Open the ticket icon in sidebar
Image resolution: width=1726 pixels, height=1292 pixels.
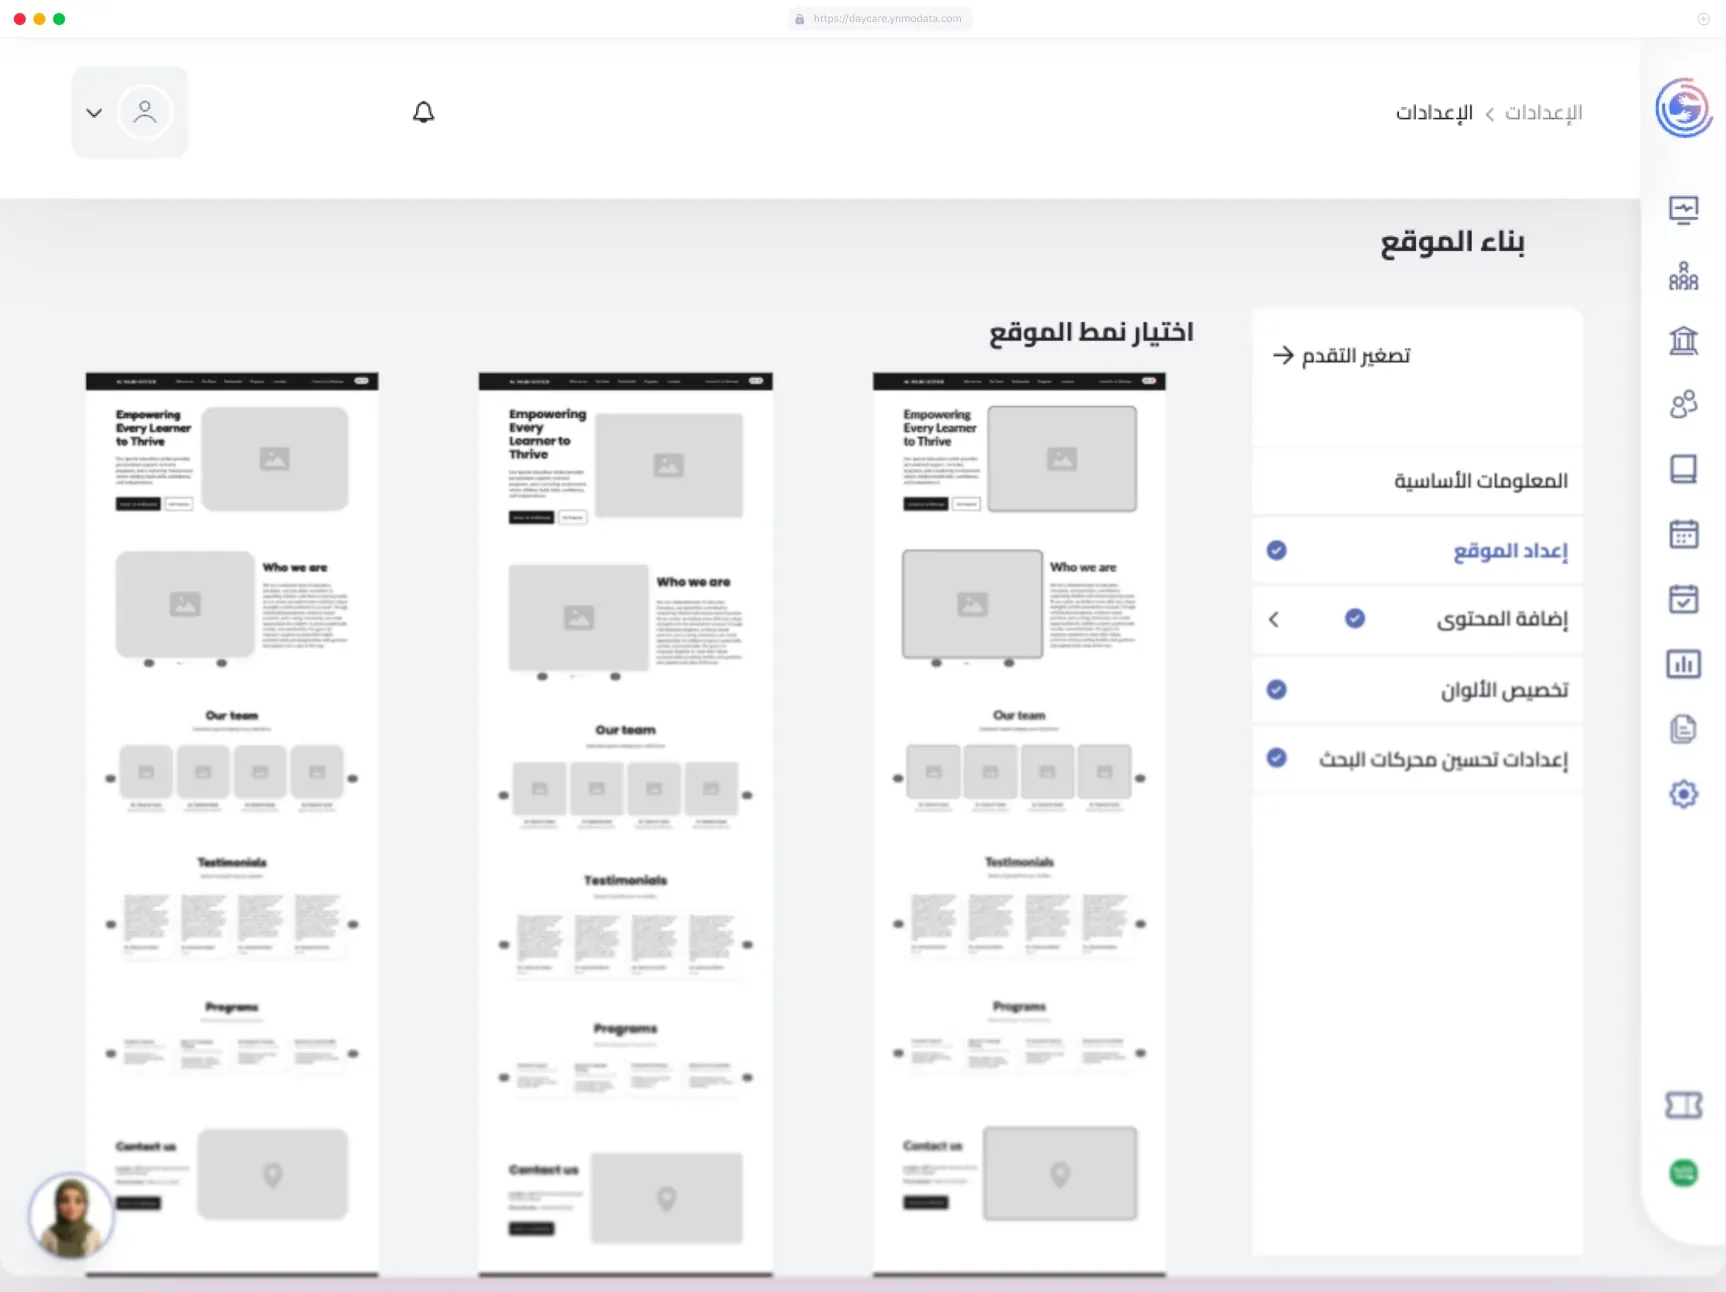pyautogui.click(x=1683, y=1105)
